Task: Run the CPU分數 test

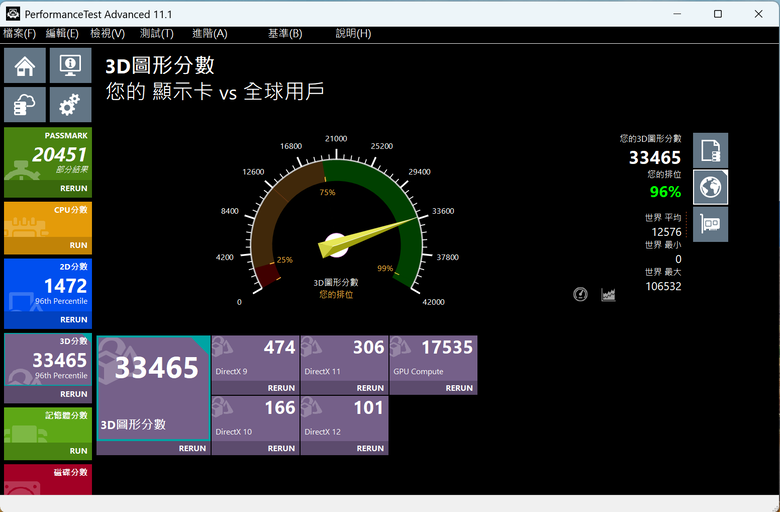Action: click(79, 245)
